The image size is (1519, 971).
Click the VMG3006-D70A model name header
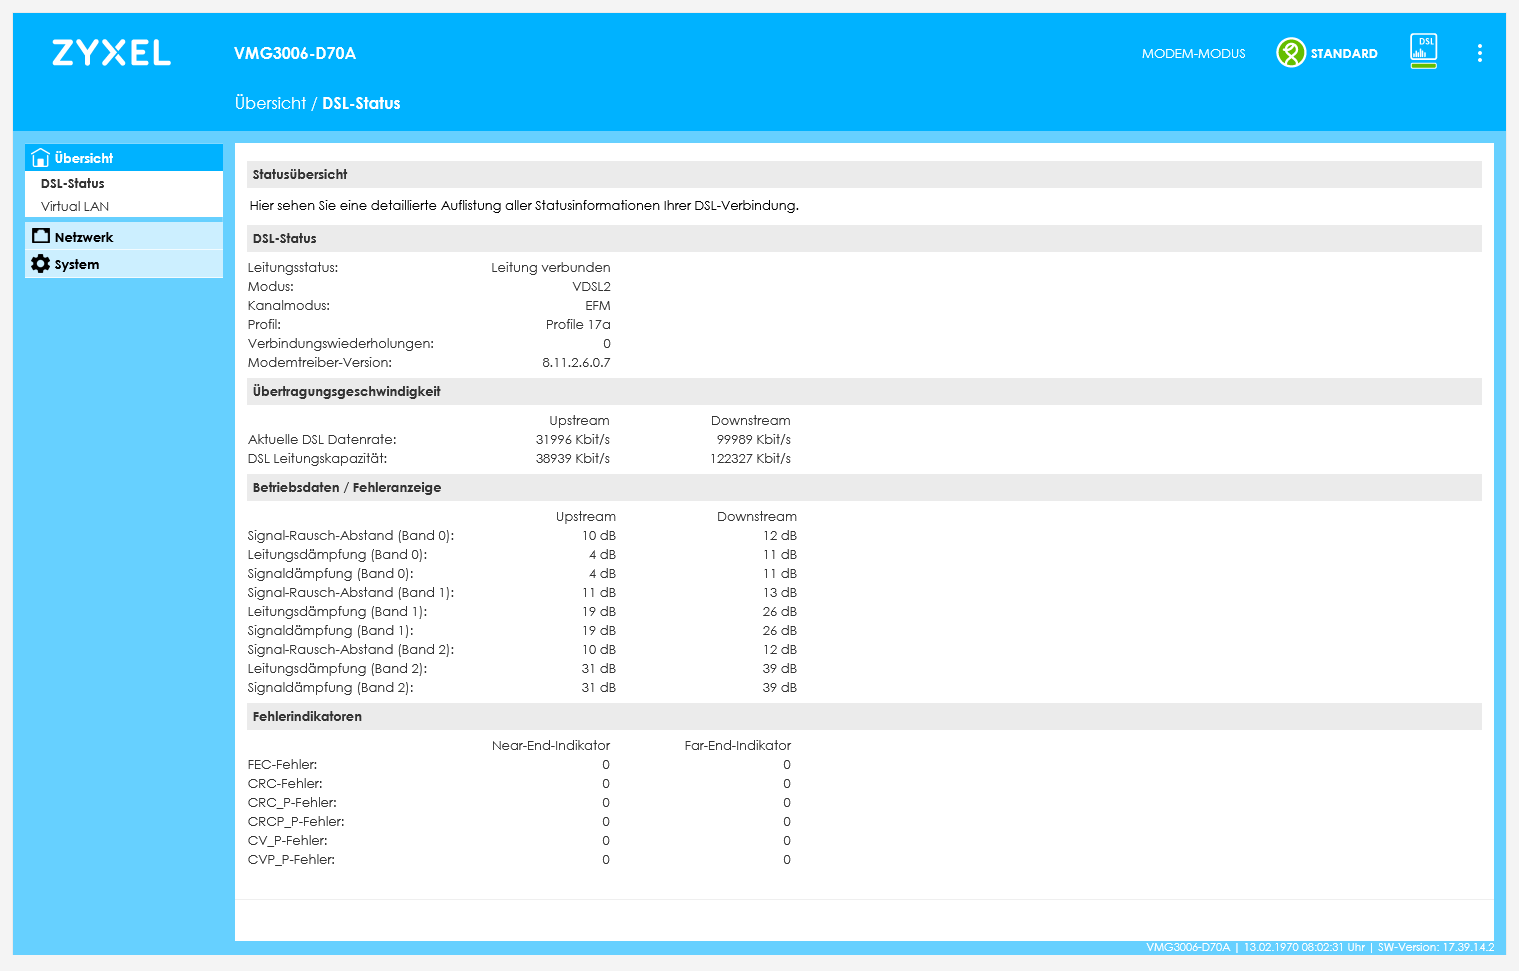pos(295,53)
